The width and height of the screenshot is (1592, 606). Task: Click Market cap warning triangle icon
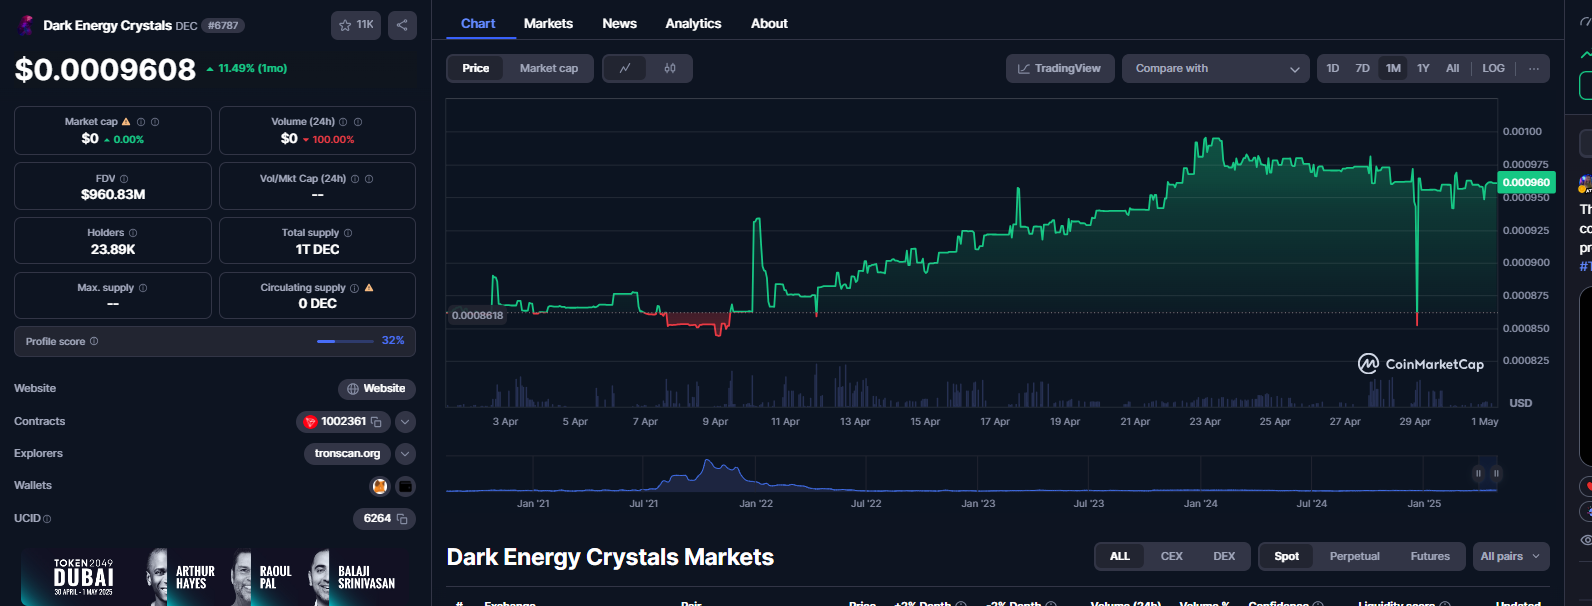coord(126,122)
